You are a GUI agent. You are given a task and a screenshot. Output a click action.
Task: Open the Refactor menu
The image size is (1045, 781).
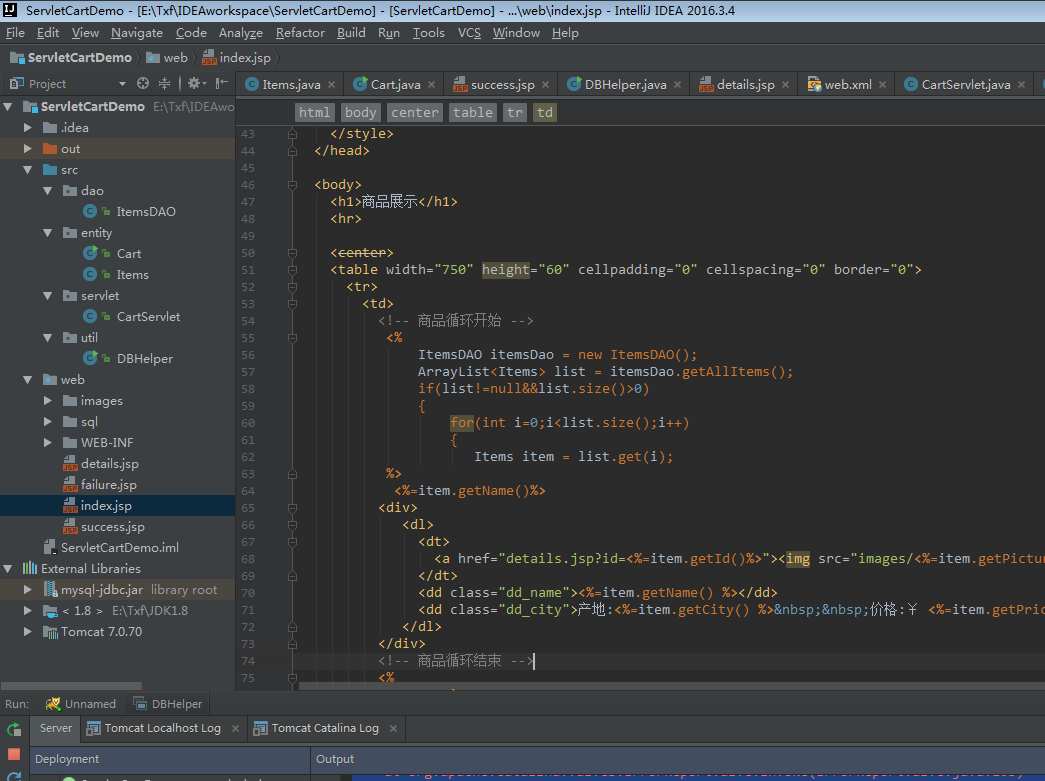click(300, 33)
